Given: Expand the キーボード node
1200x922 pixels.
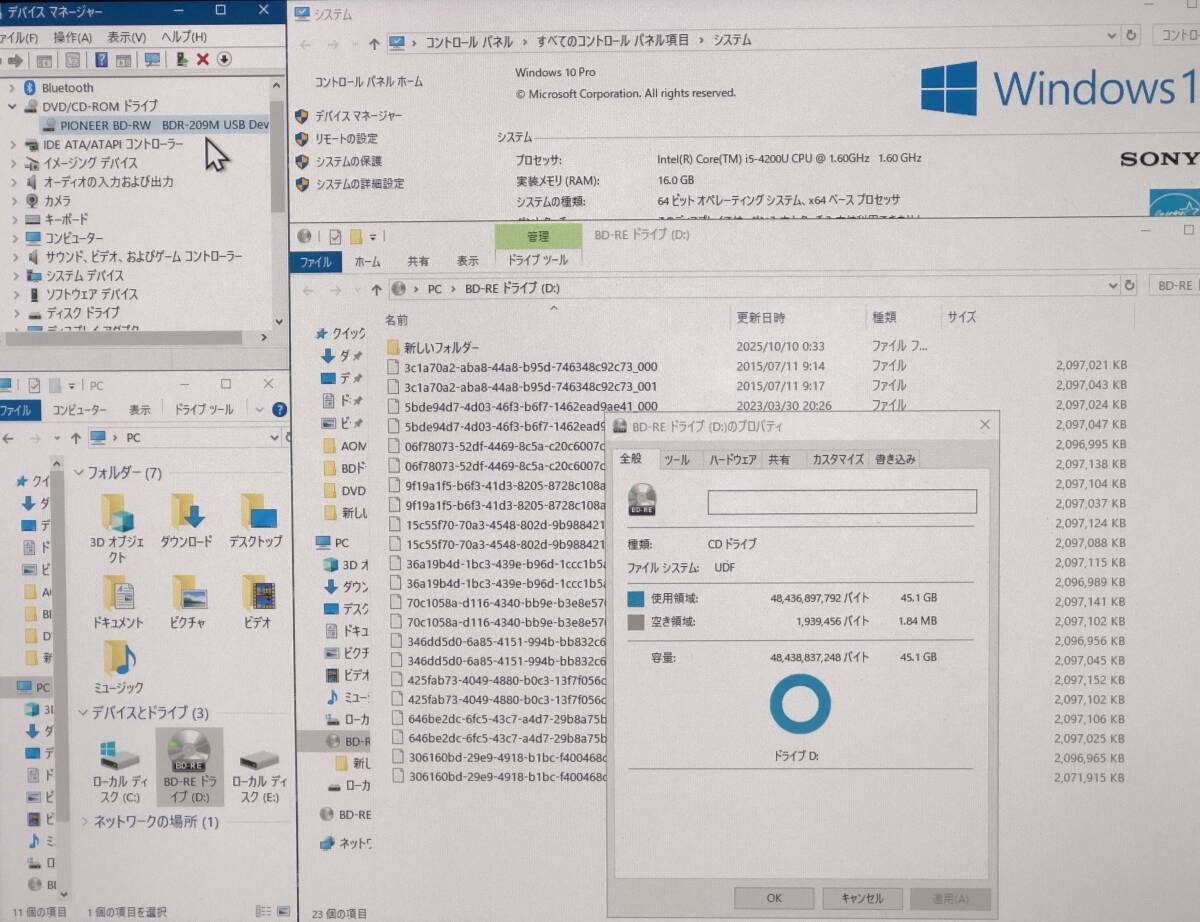Looking at the screenshot, I should [13, 219].
